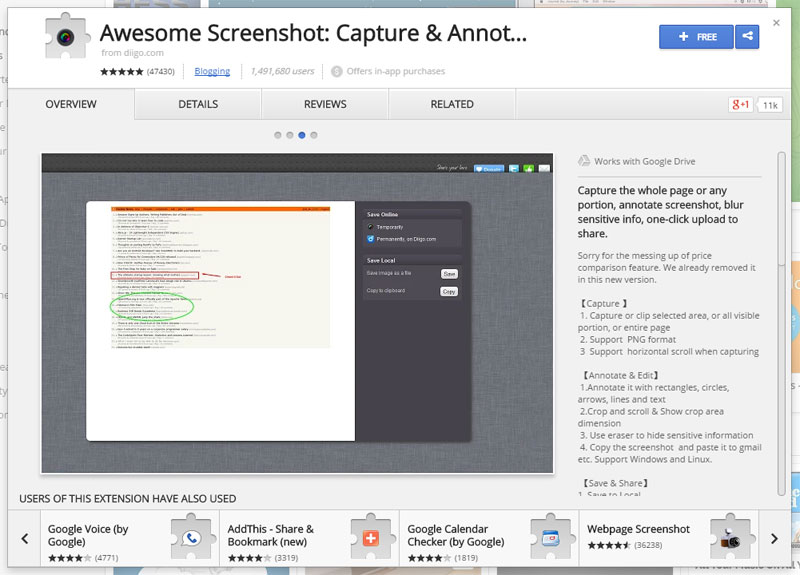Open the Google Calendar Checker icon
800x575 pixels.
[549, 538]
